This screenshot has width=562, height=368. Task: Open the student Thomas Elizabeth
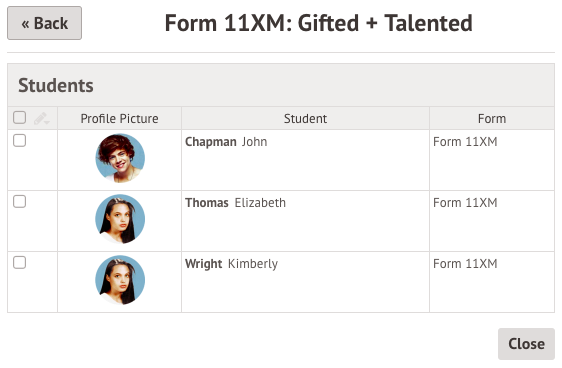[235, 203]
